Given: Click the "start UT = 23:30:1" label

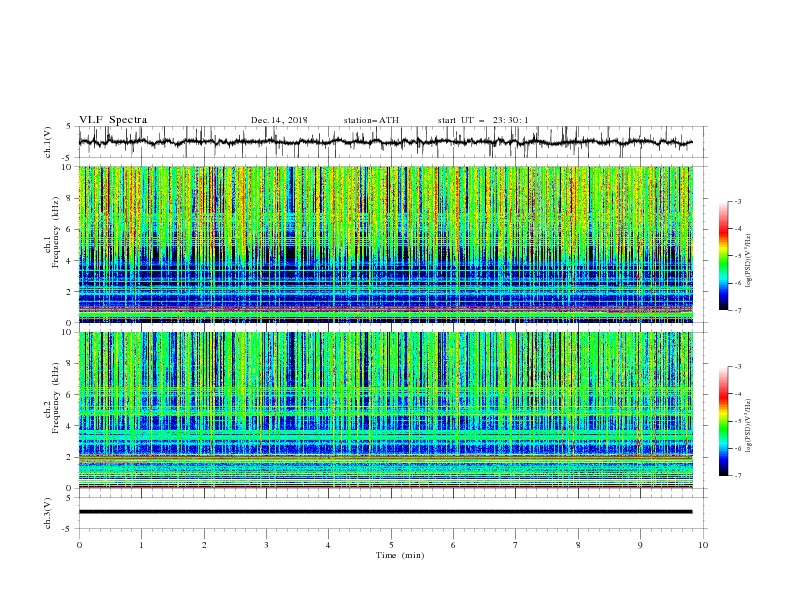Looking at the screenshot, I should (x=483, y=120).
